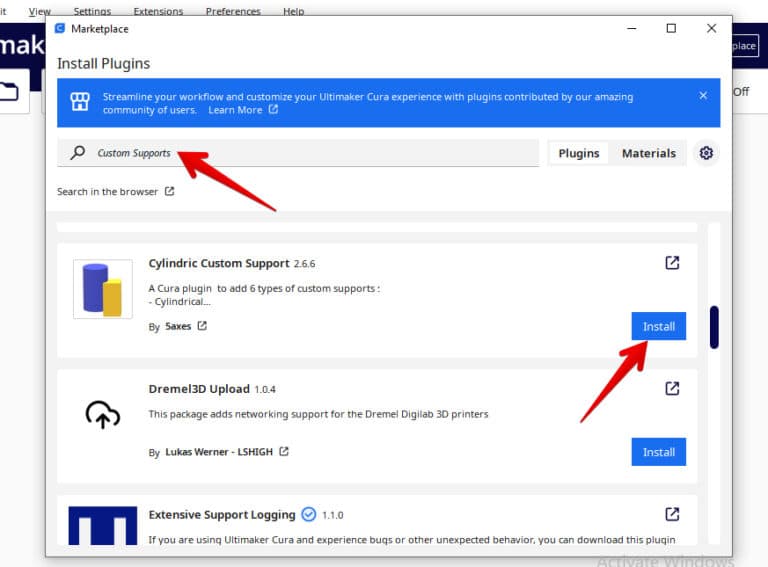The width and height of the screenshot is (768, 567).
Task: Switch to the Materials tab
Action: coord(648,153)
